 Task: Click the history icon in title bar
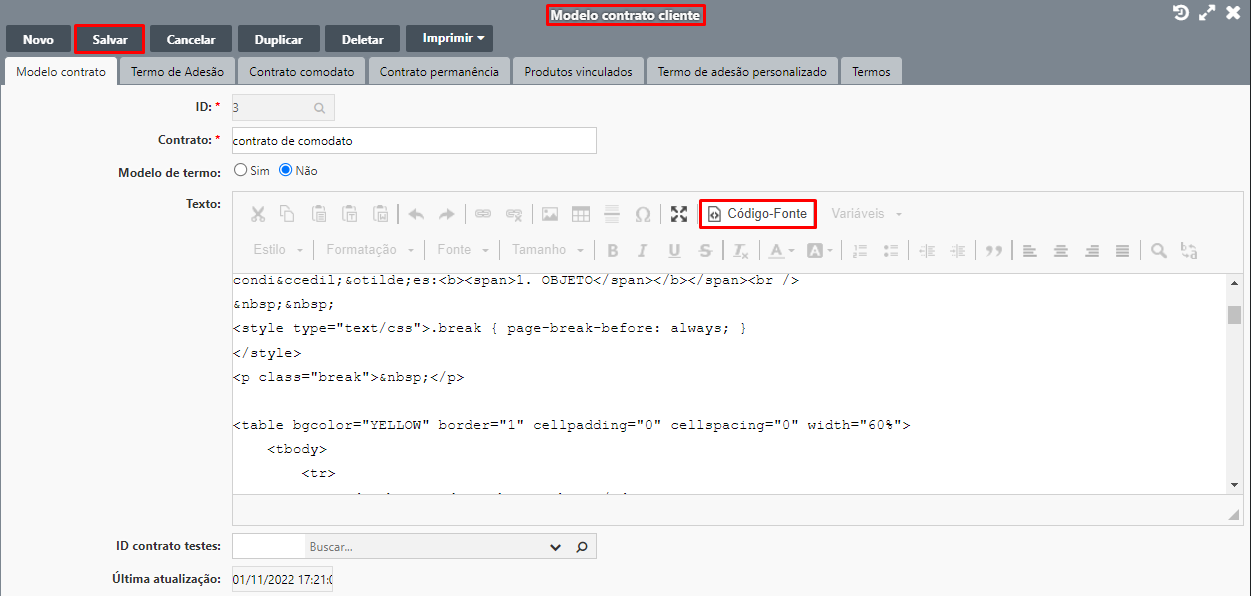(x=1181, y=13)
